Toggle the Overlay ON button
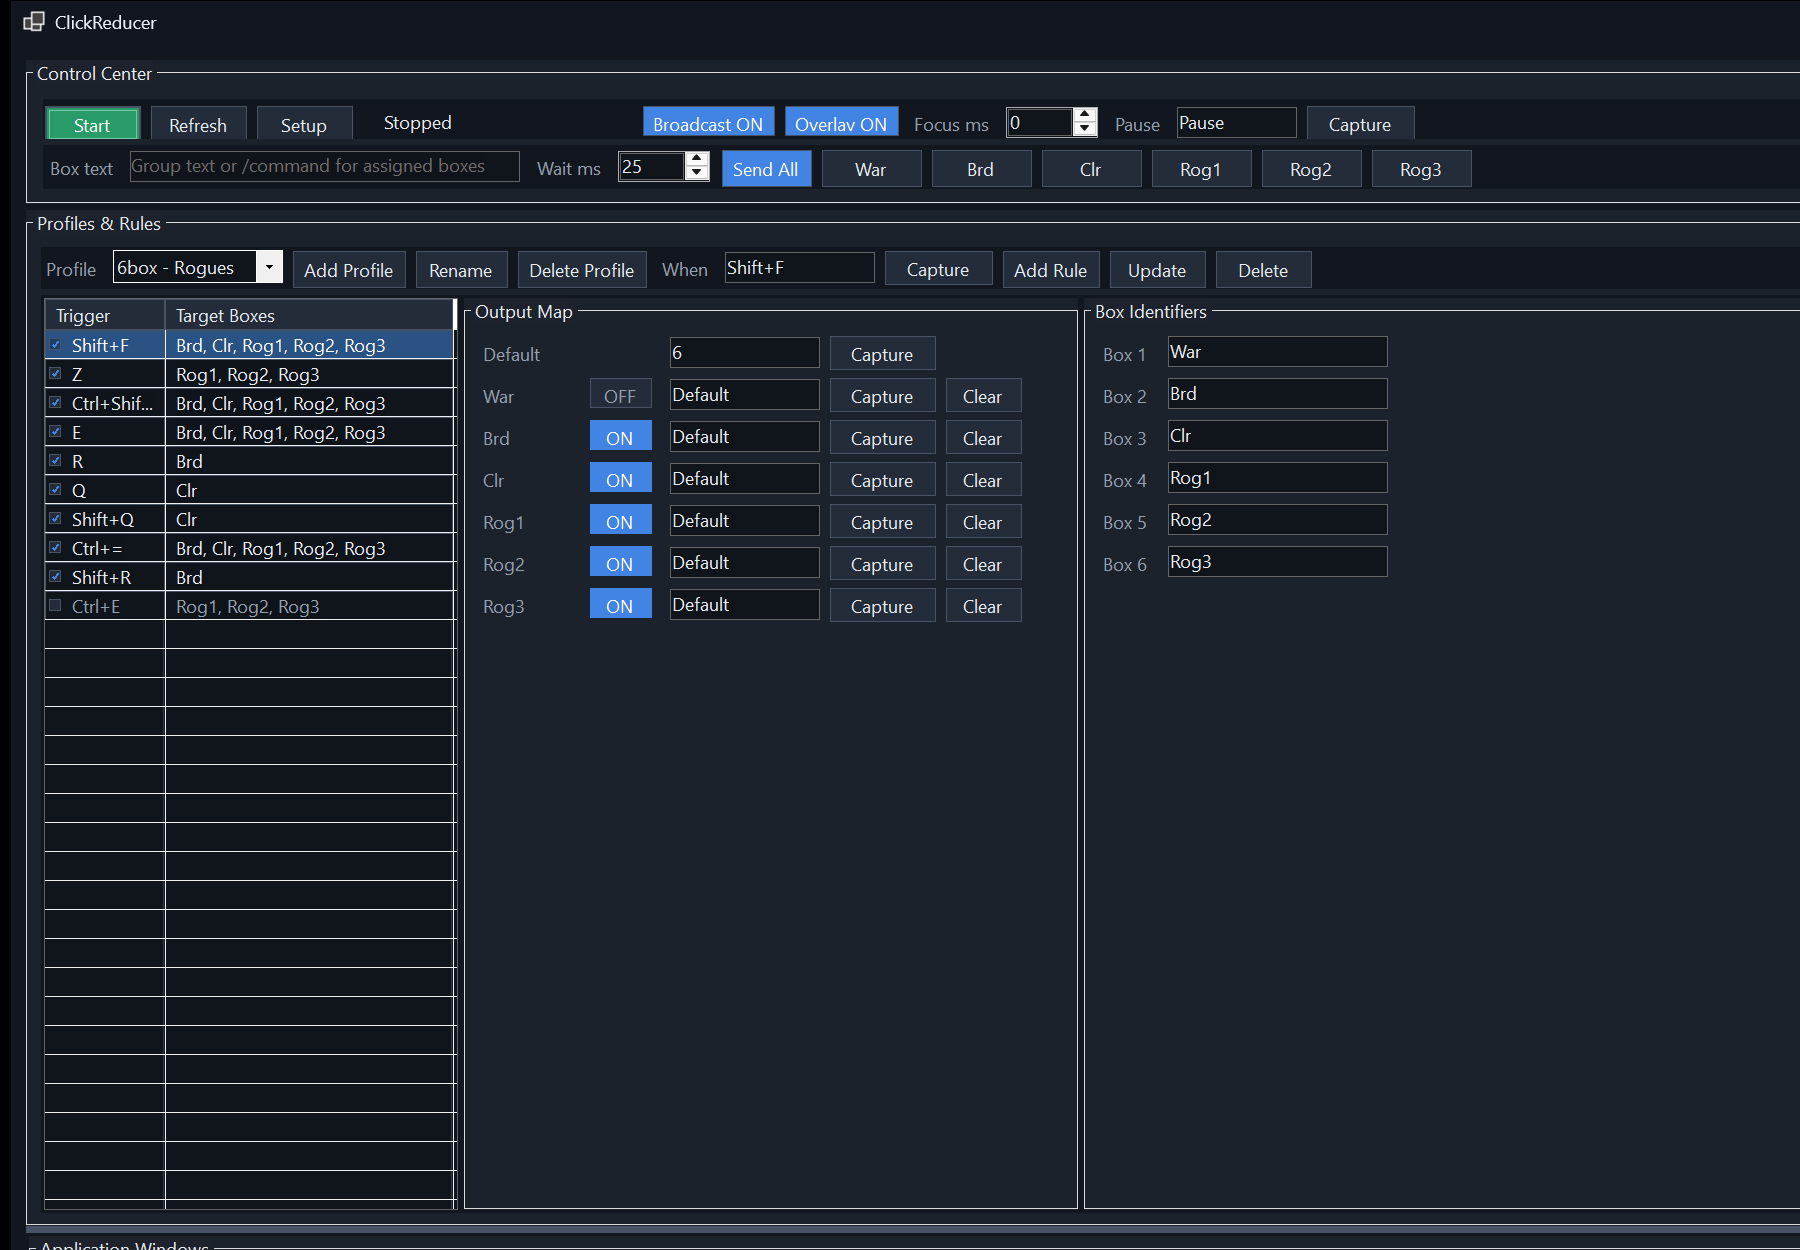The width and height of the screenshot is (1800, 1250). (x=841, y=124)
